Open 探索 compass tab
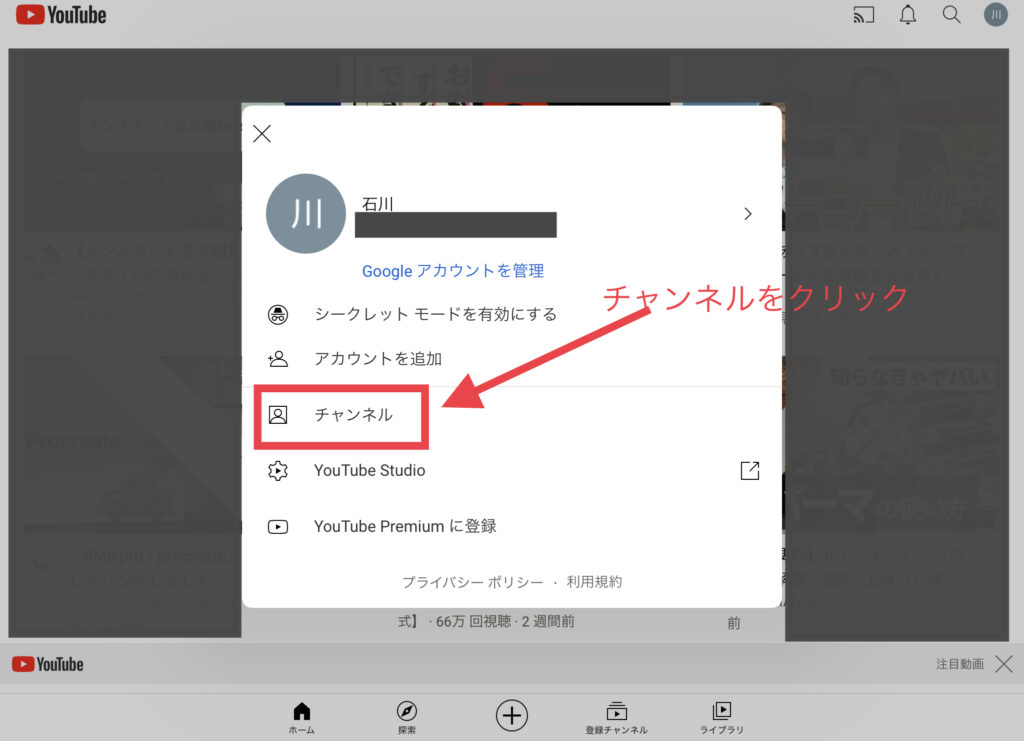 pyautogui.click(x=407, y=718)
